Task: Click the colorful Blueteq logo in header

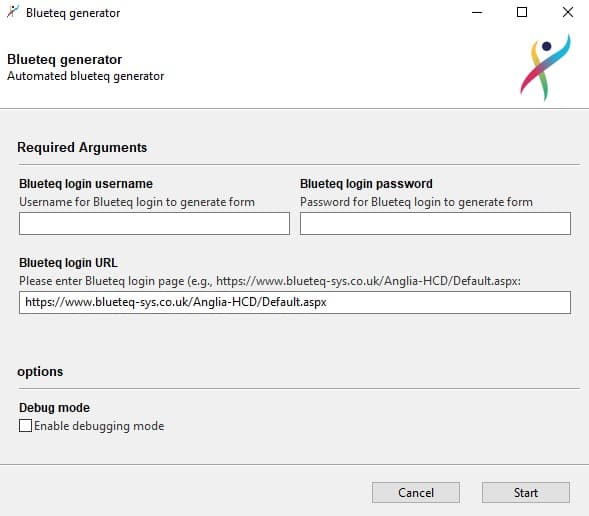Action: 545,68
